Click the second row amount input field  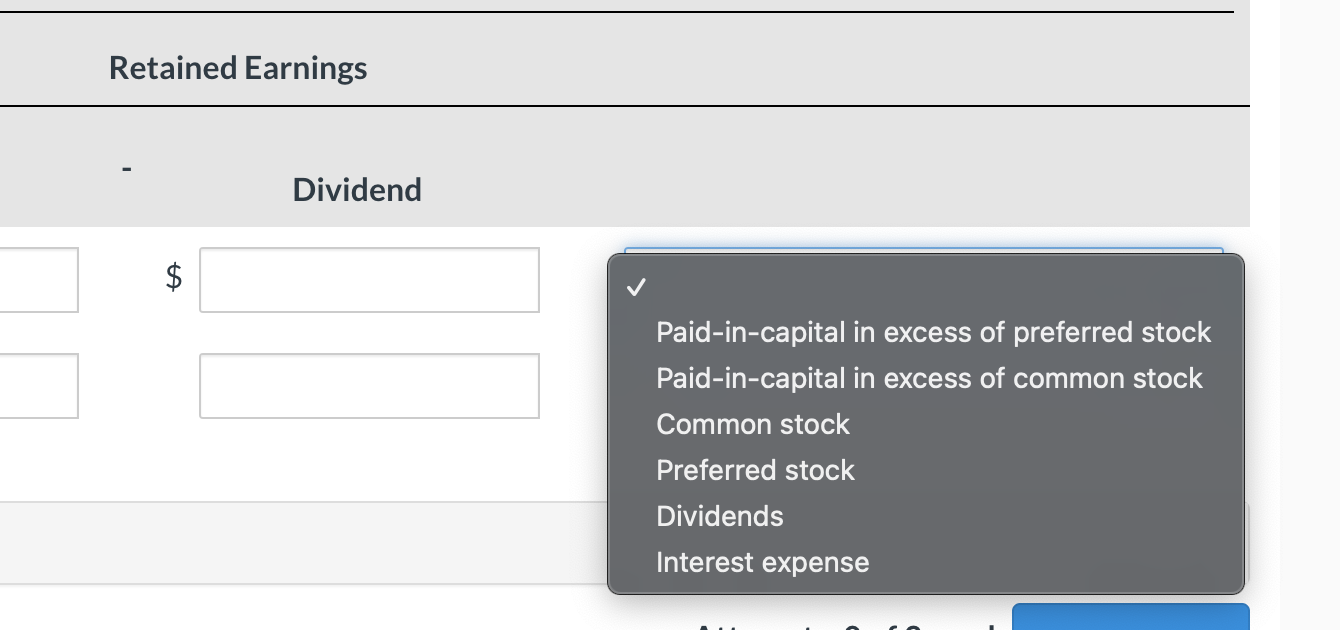(369, 386)
